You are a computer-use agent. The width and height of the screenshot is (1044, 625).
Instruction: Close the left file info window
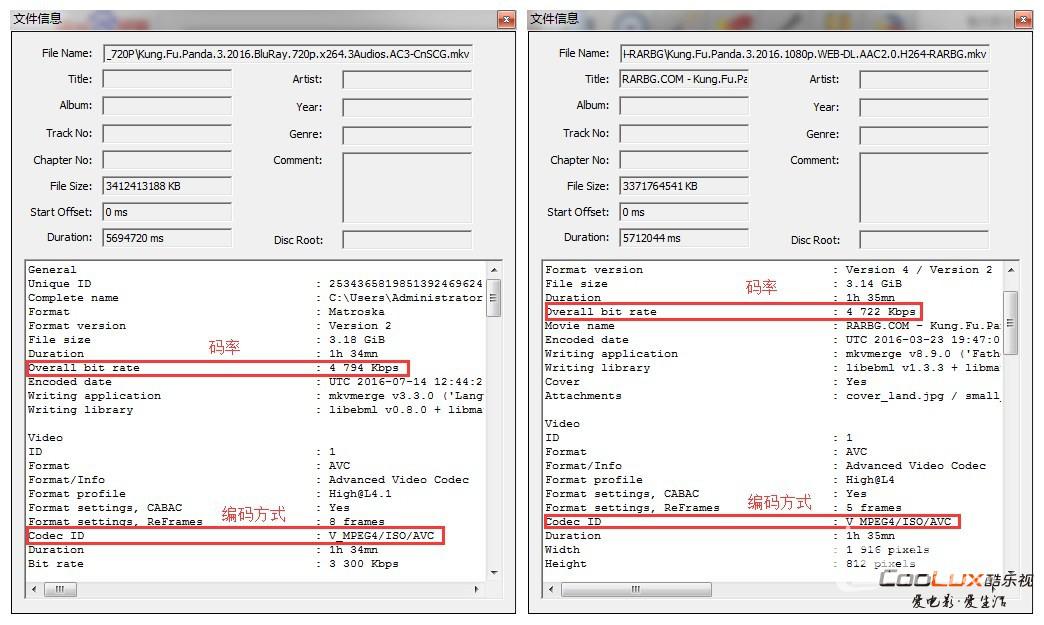[506, 20]
